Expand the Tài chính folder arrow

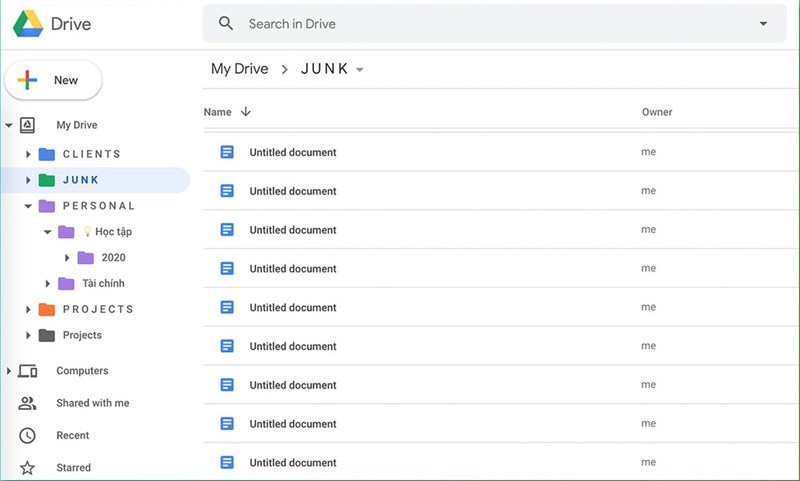[48, 284]
